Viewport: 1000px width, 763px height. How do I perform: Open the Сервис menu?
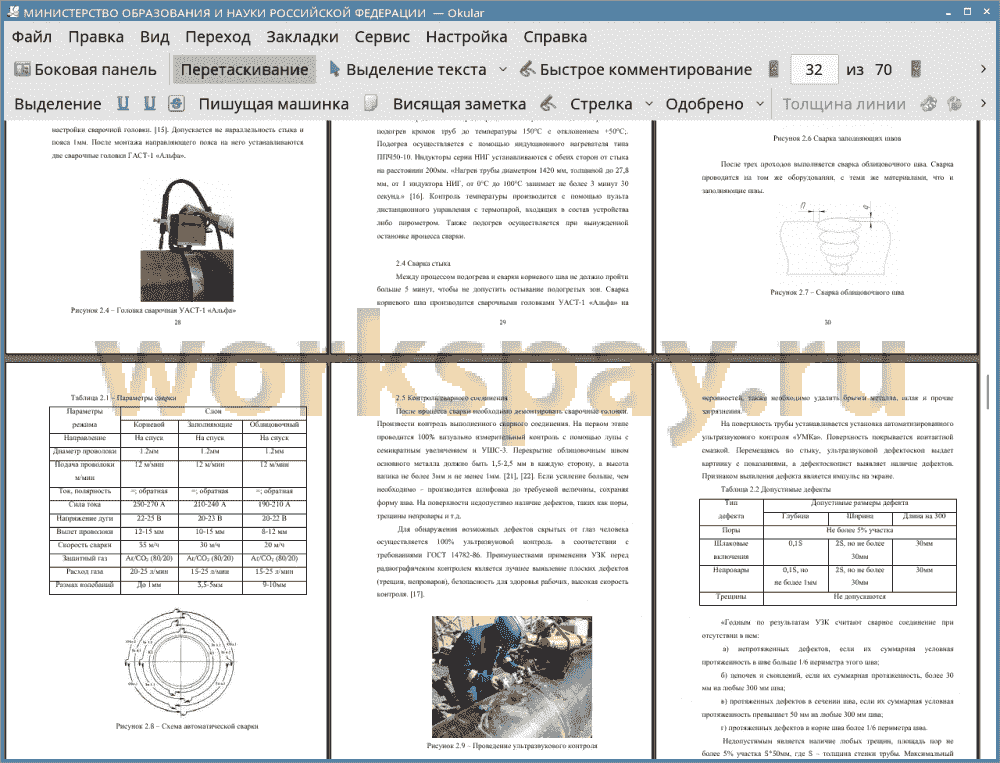382,37
